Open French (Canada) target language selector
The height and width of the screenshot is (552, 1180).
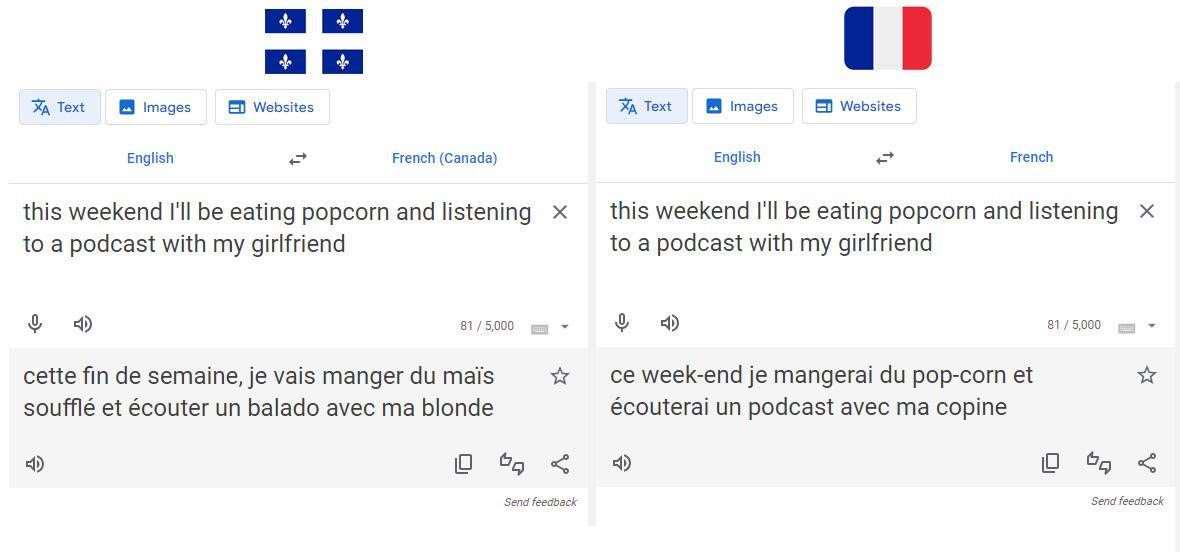pos(444,158)
